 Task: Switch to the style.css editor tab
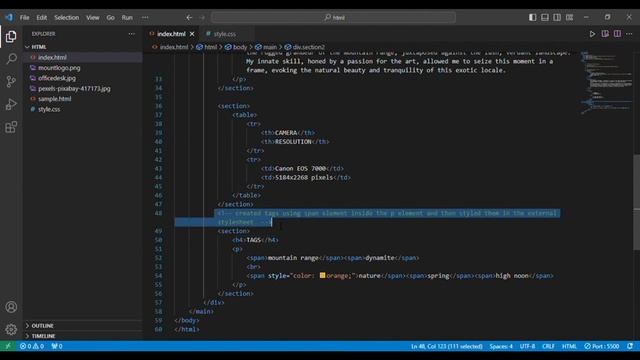[x=225, y=34]
